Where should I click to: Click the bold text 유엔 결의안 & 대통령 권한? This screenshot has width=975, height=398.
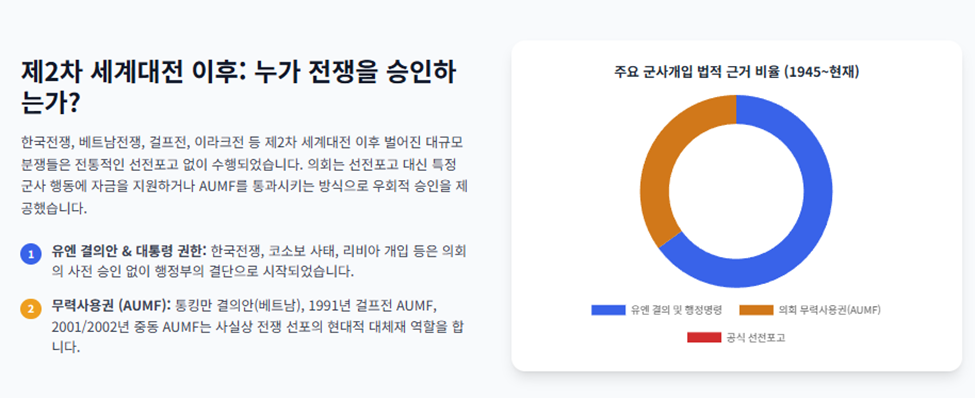click(x=129, y=252)
